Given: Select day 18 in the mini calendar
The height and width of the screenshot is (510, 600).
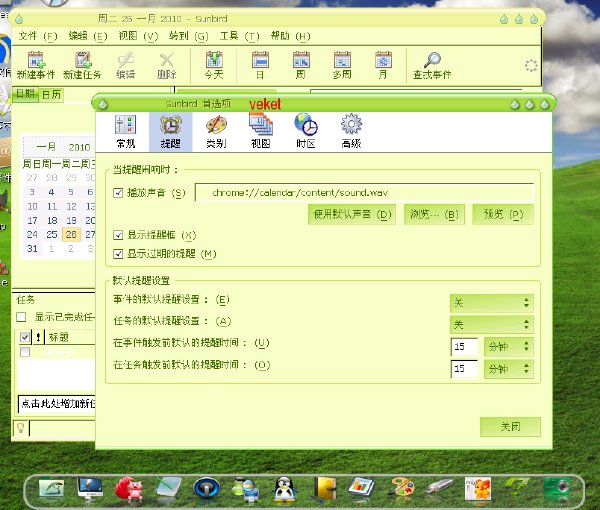Looking at the screenshot, I should click(52, 220).
